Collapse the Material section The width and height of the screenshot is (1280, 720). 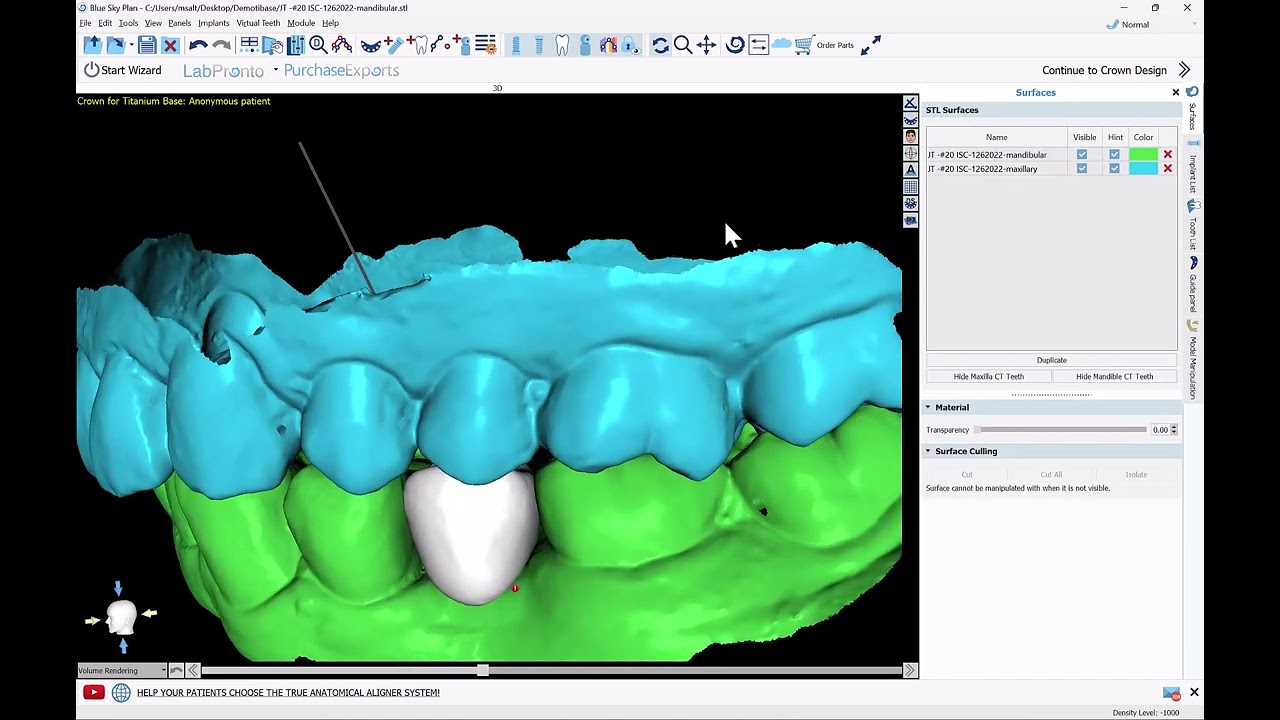928,407
